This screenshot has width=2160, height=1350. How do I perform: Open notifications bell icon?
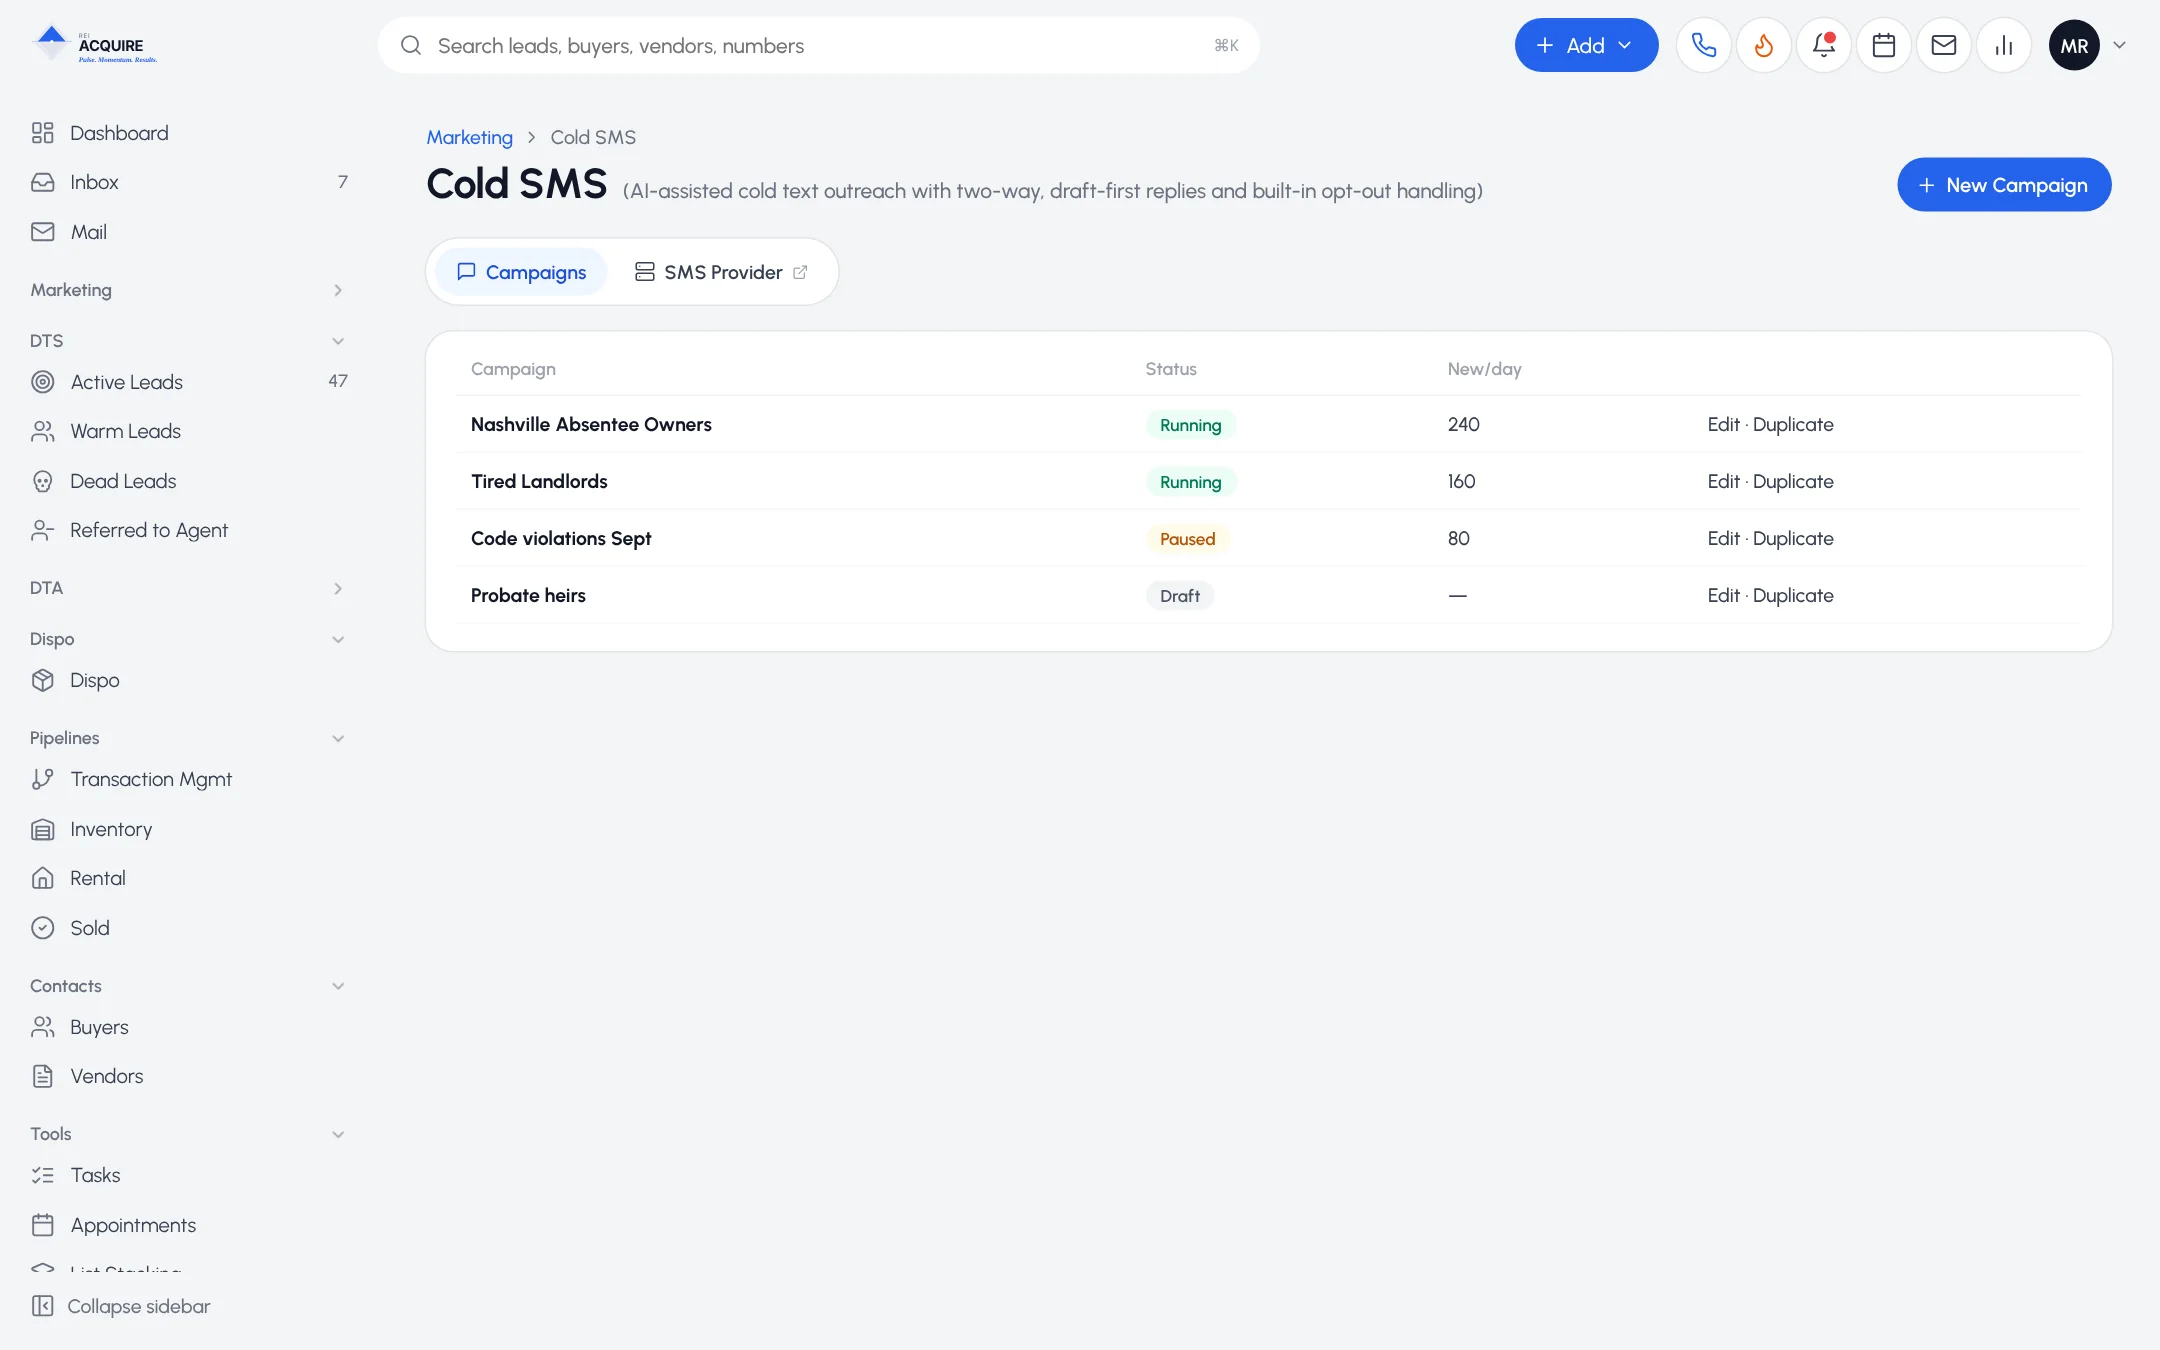(x=1824, y=45)
